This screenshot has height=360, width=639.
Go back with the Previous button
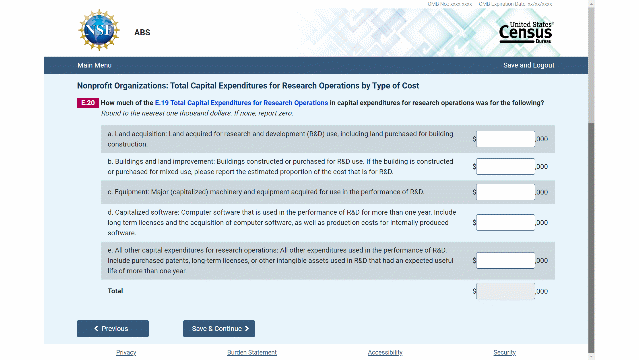113,328
